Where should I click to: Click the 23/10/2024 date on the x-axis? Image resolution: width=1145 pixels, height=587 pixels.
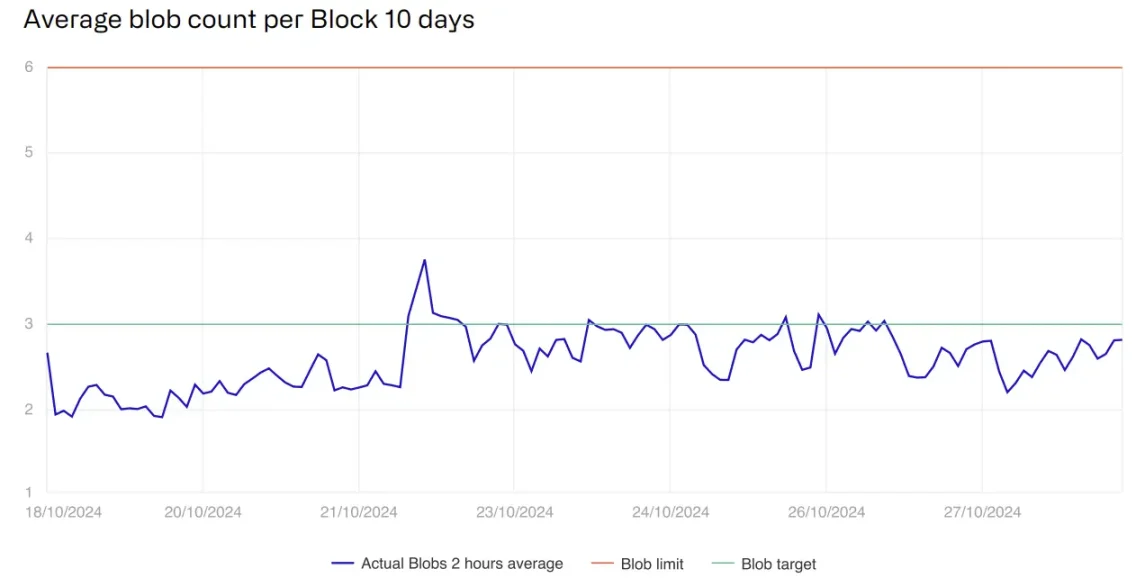point(514,512)
